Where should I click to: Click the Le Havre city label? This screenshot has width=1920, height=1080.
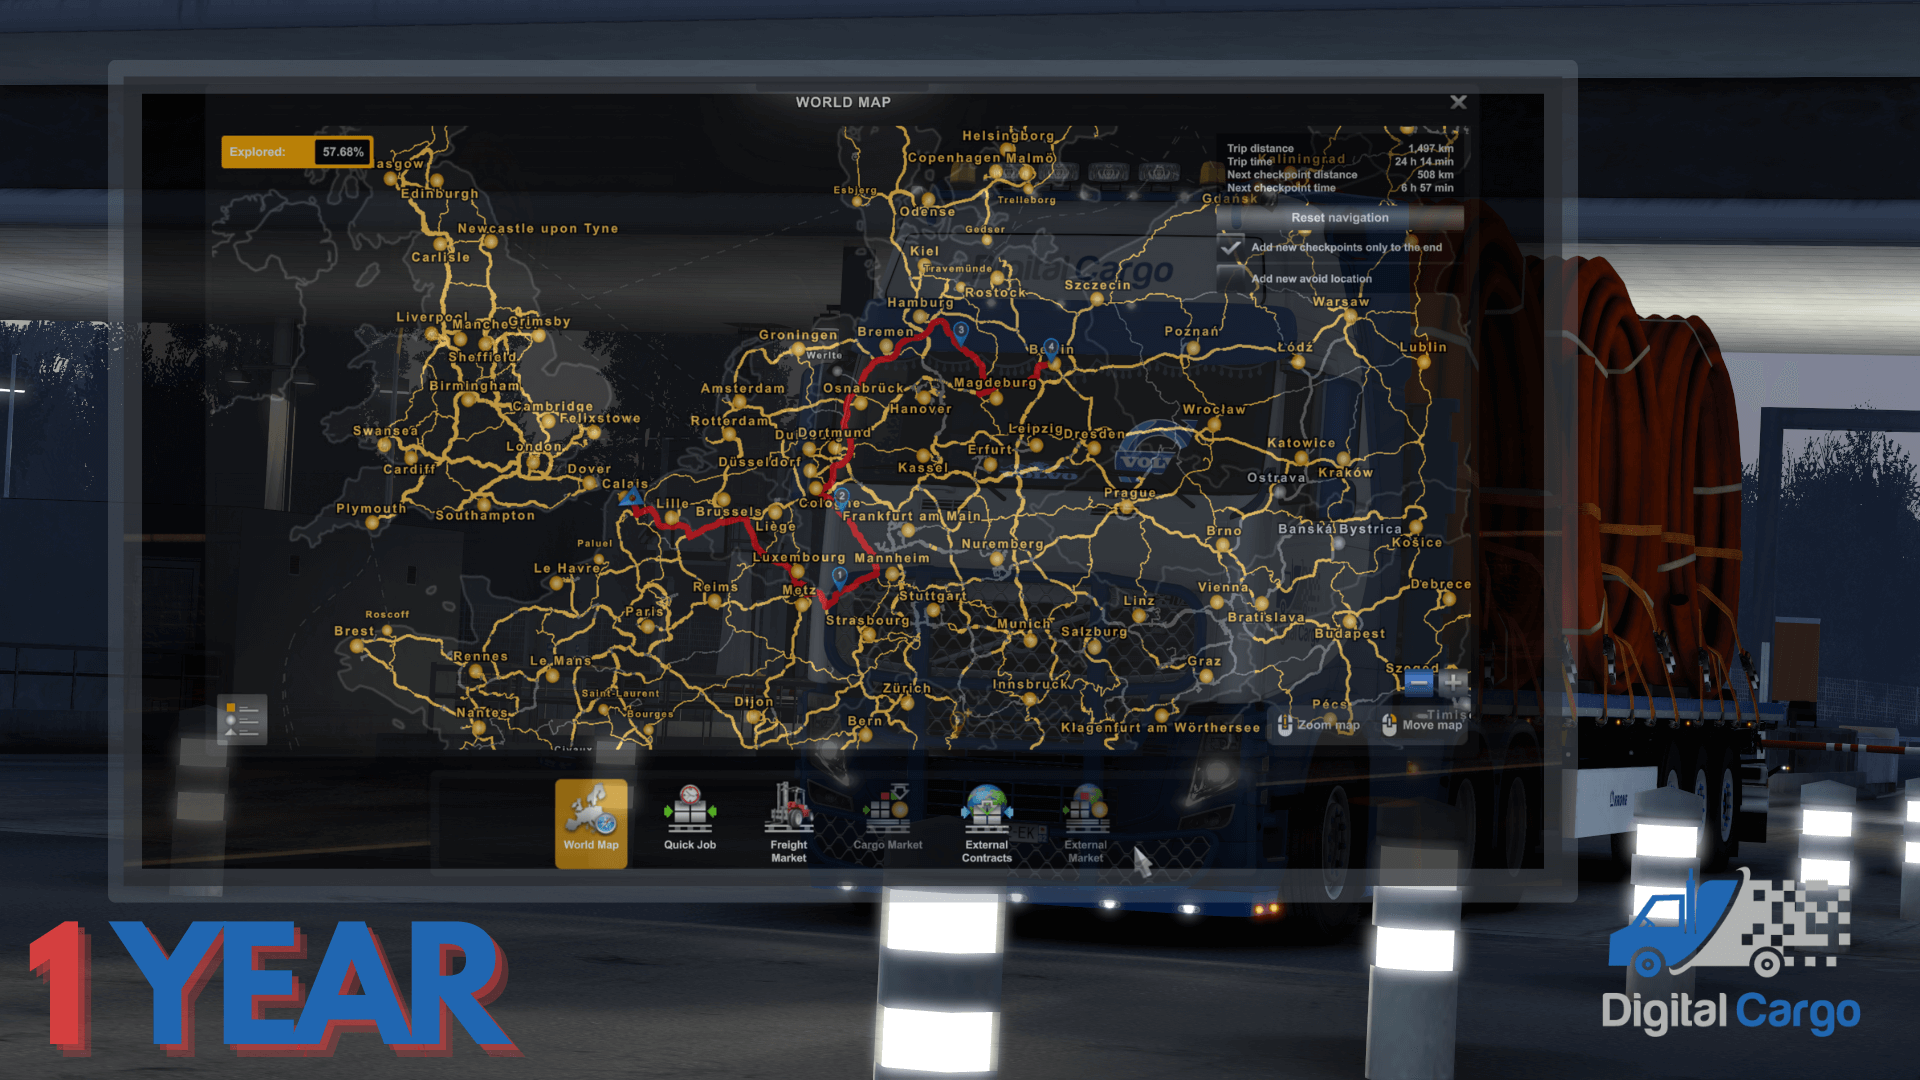click(x=567, y=568)
